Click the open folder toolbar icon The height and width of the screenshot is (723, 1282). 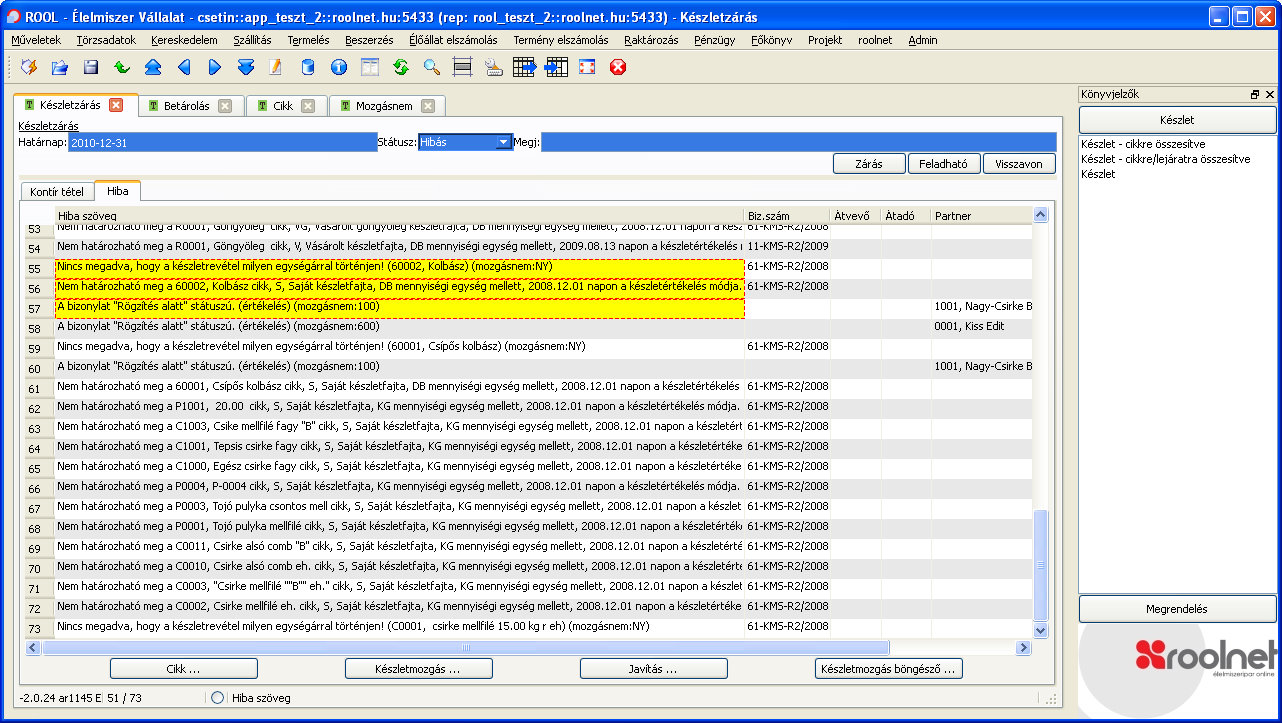tap(60, 67)
